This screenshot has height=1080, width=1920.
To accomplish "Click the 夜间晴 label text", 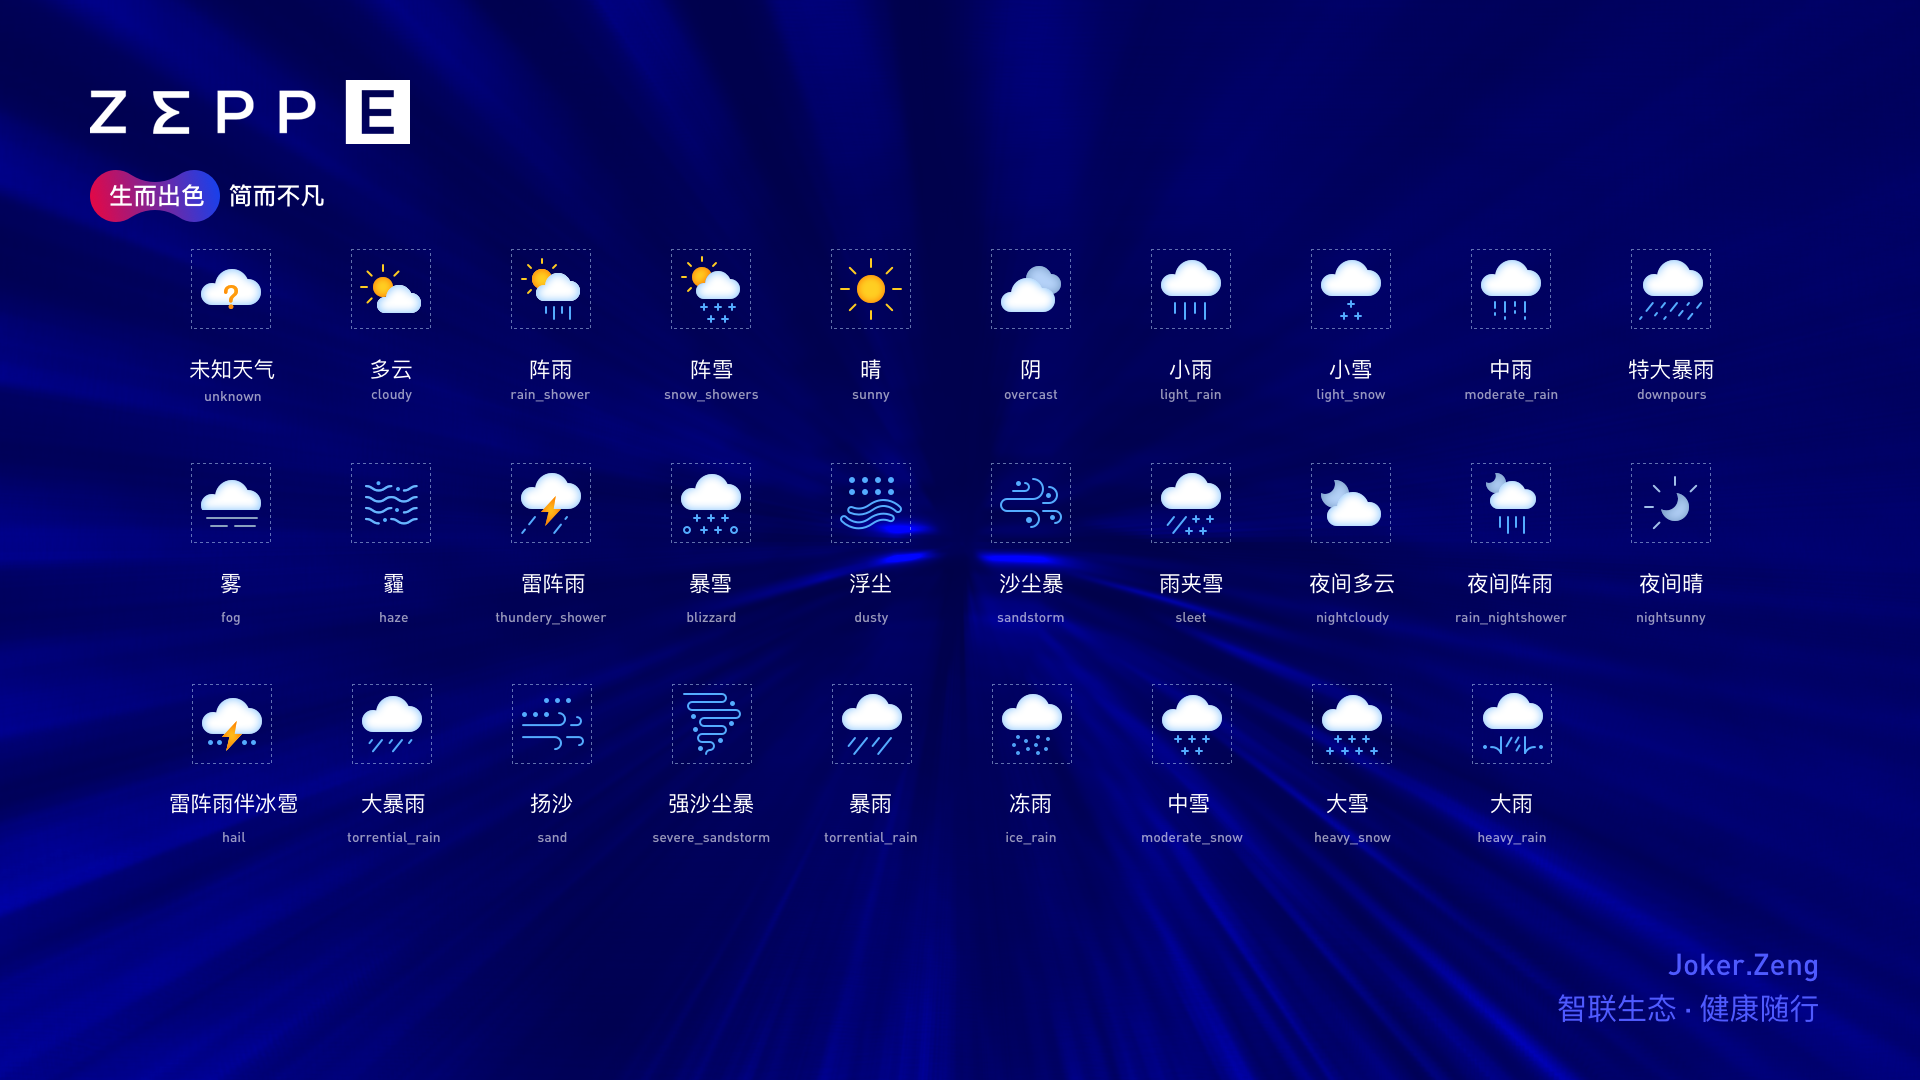I will [1671, 584].
